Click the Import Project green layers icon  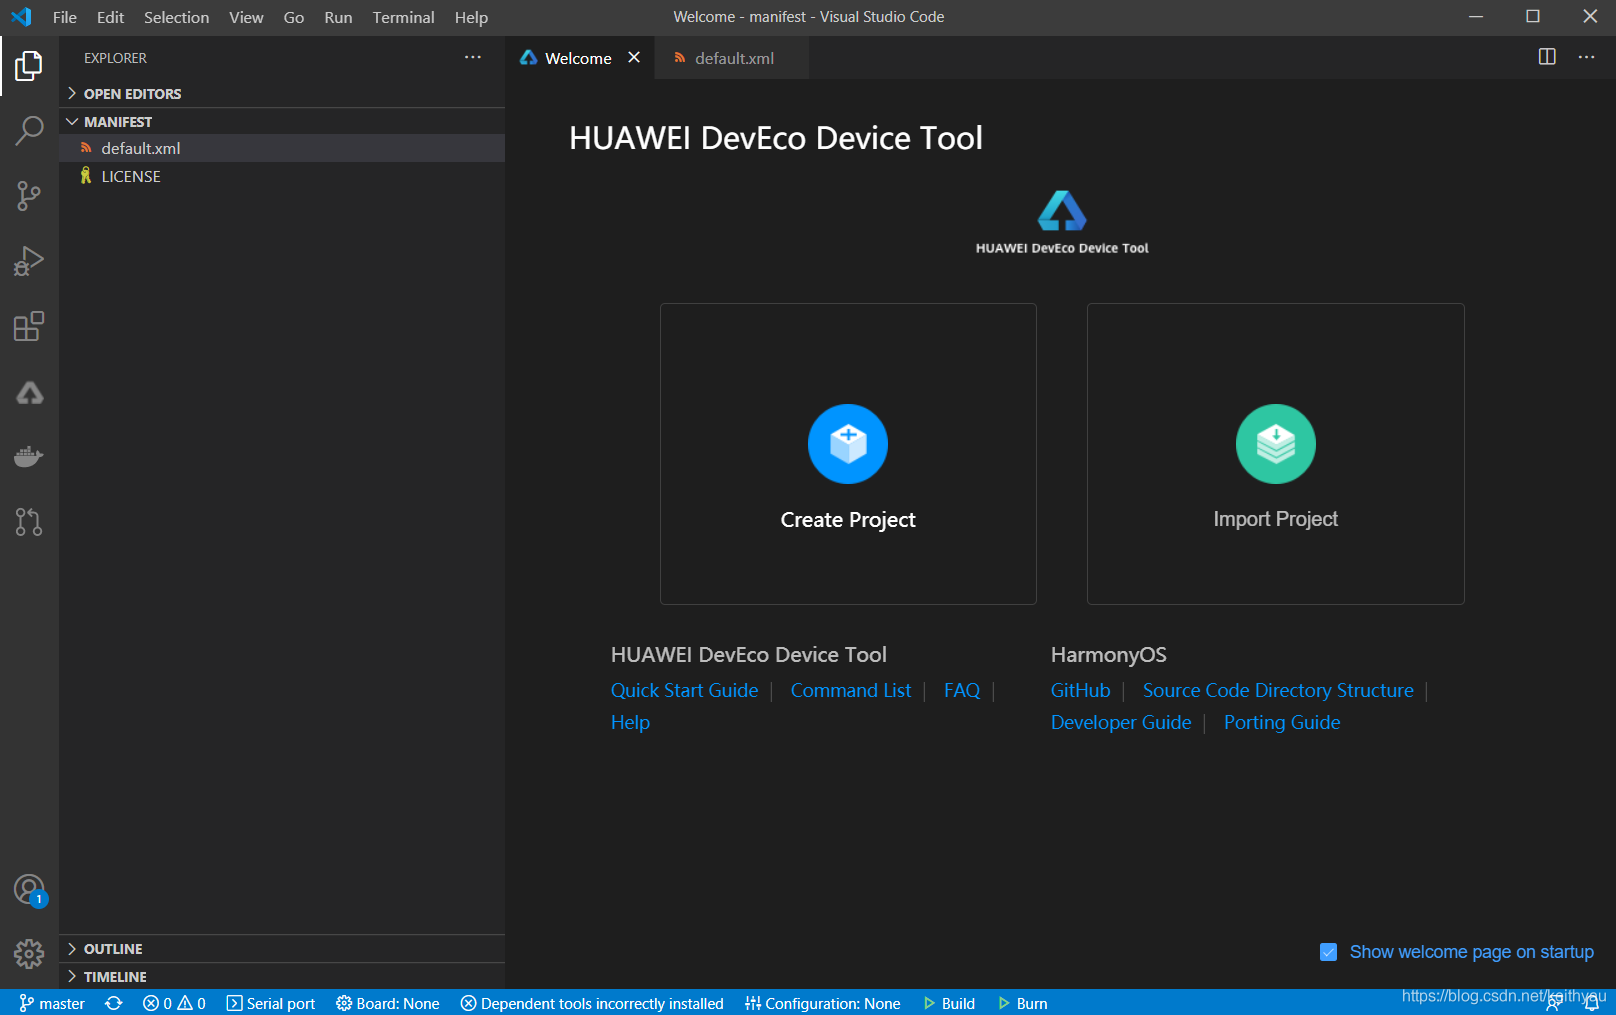1276,444
